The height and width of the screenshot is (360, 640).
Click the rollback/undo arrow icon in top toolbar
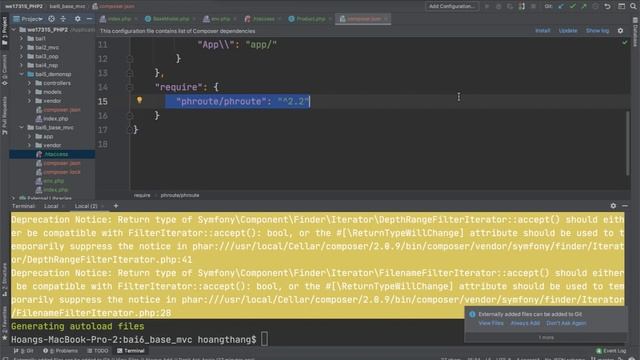(x=607, y=6)
